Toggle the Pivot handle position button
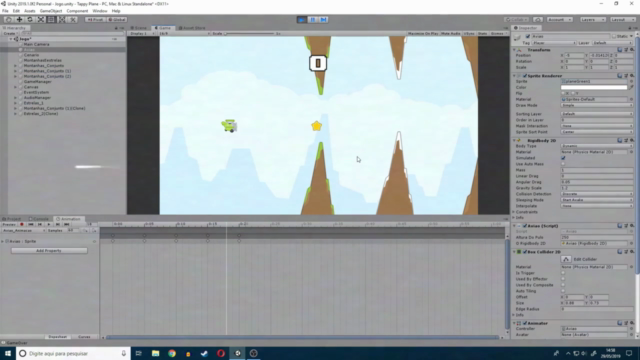The width and height of the screenshot is (640, 360). 95,20
